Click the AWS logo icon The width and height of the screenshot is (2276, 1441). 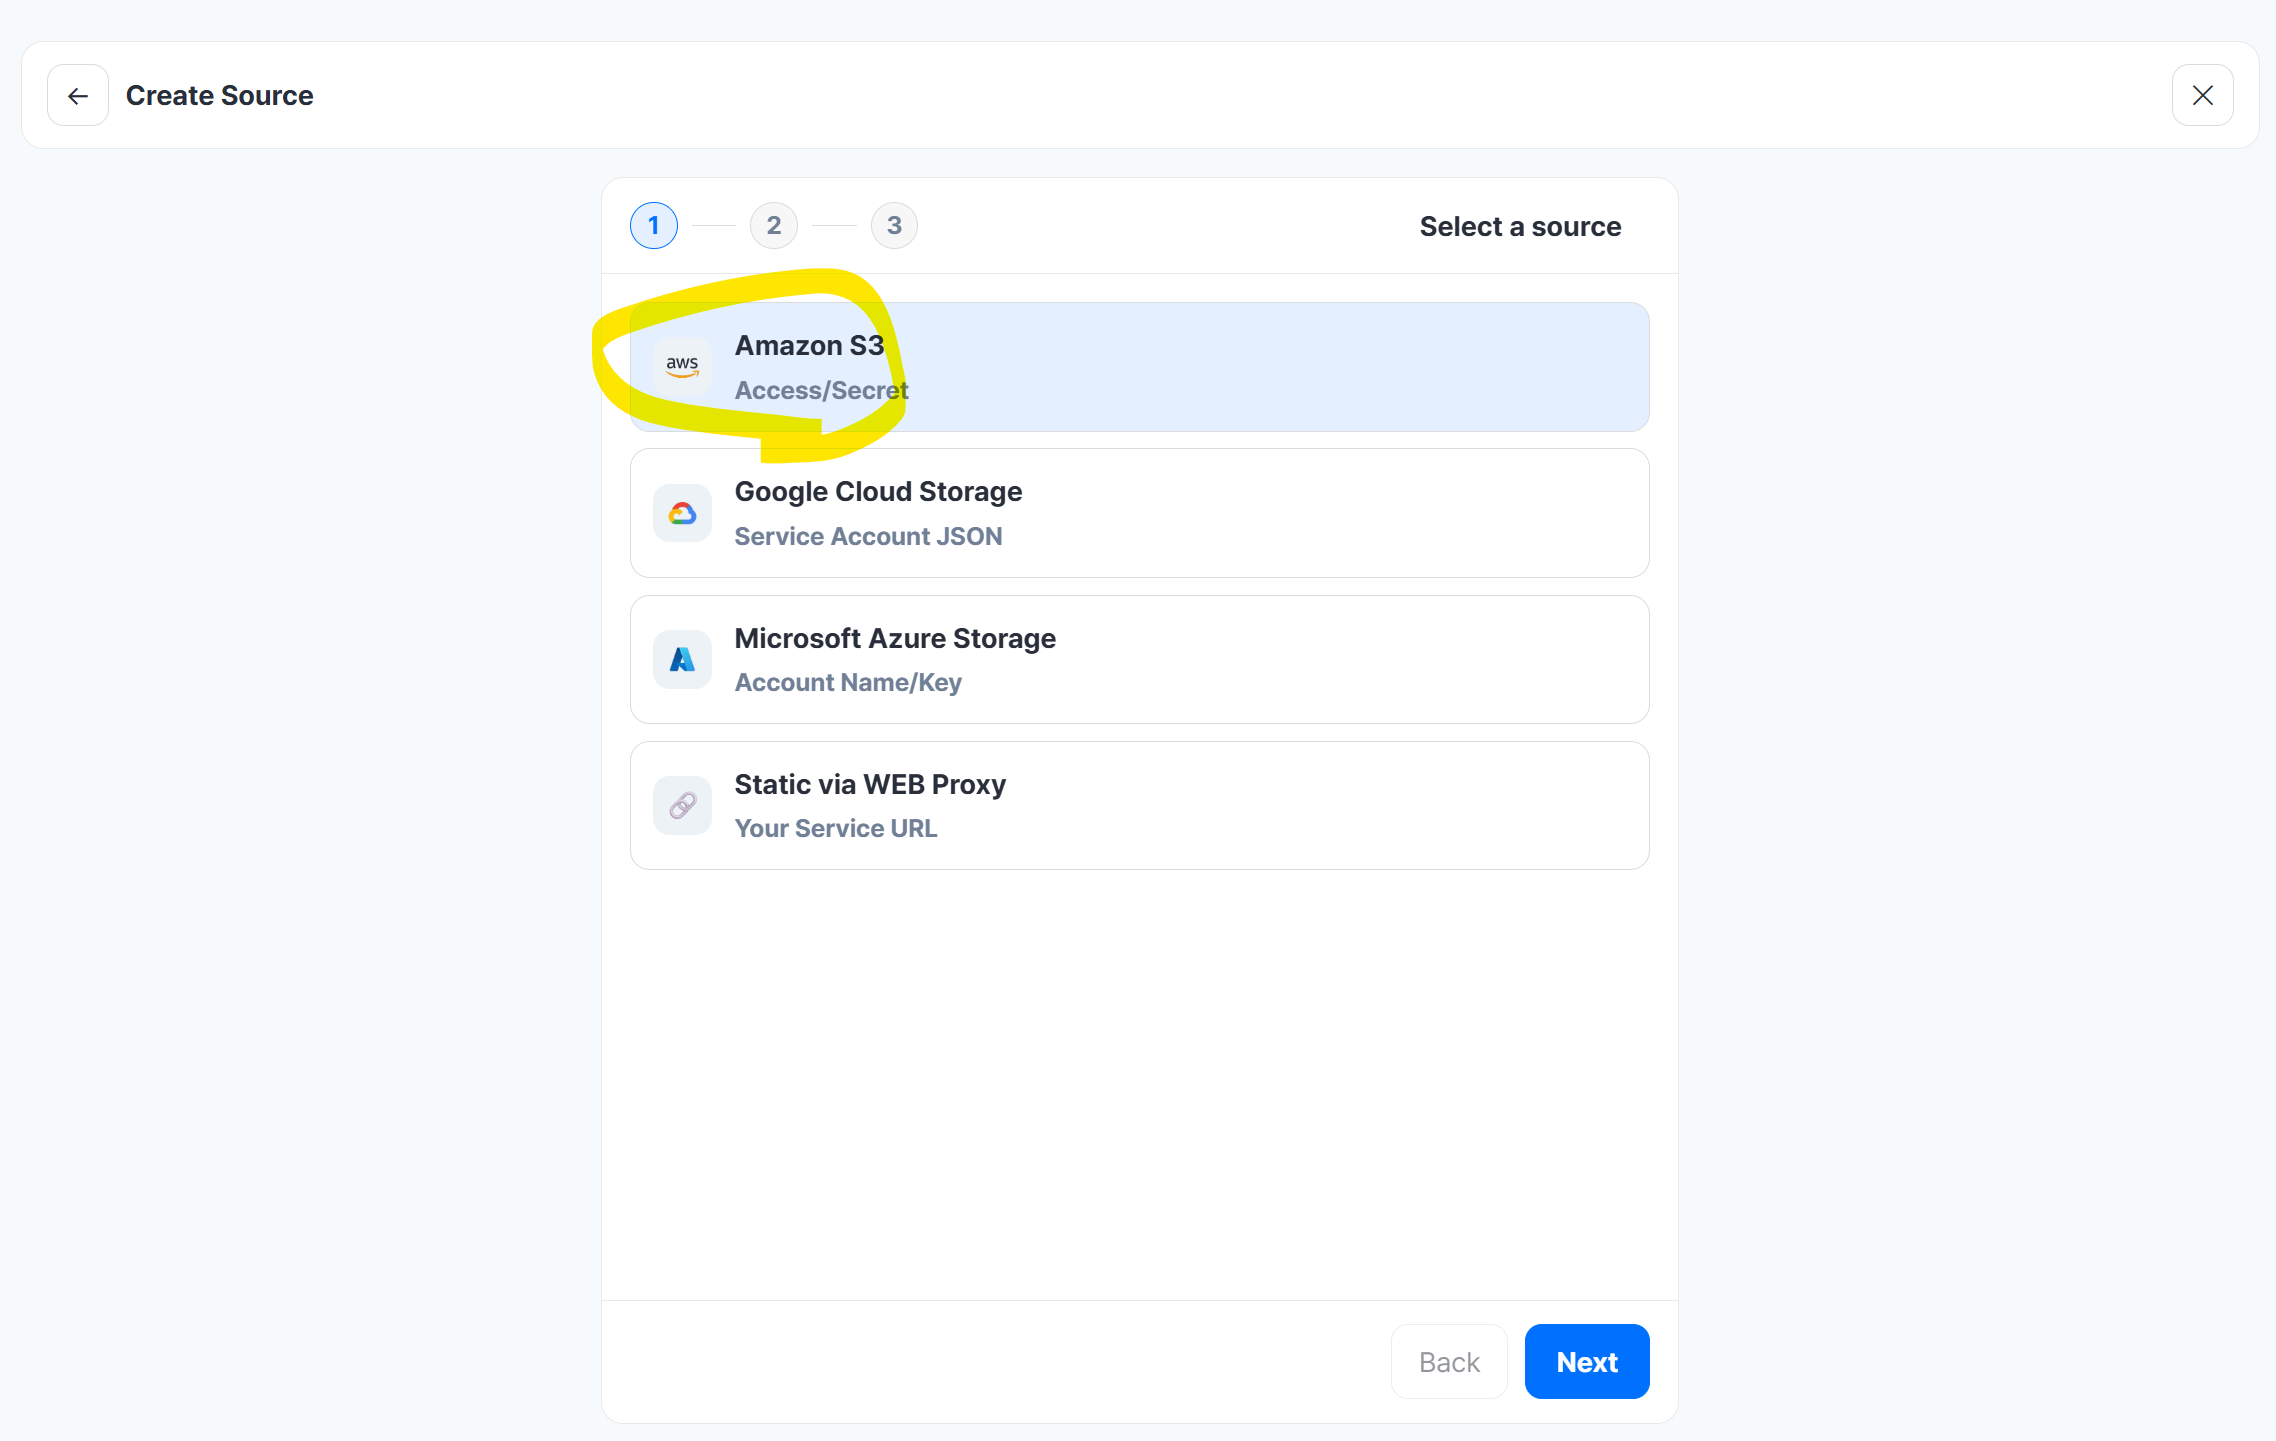682,366
